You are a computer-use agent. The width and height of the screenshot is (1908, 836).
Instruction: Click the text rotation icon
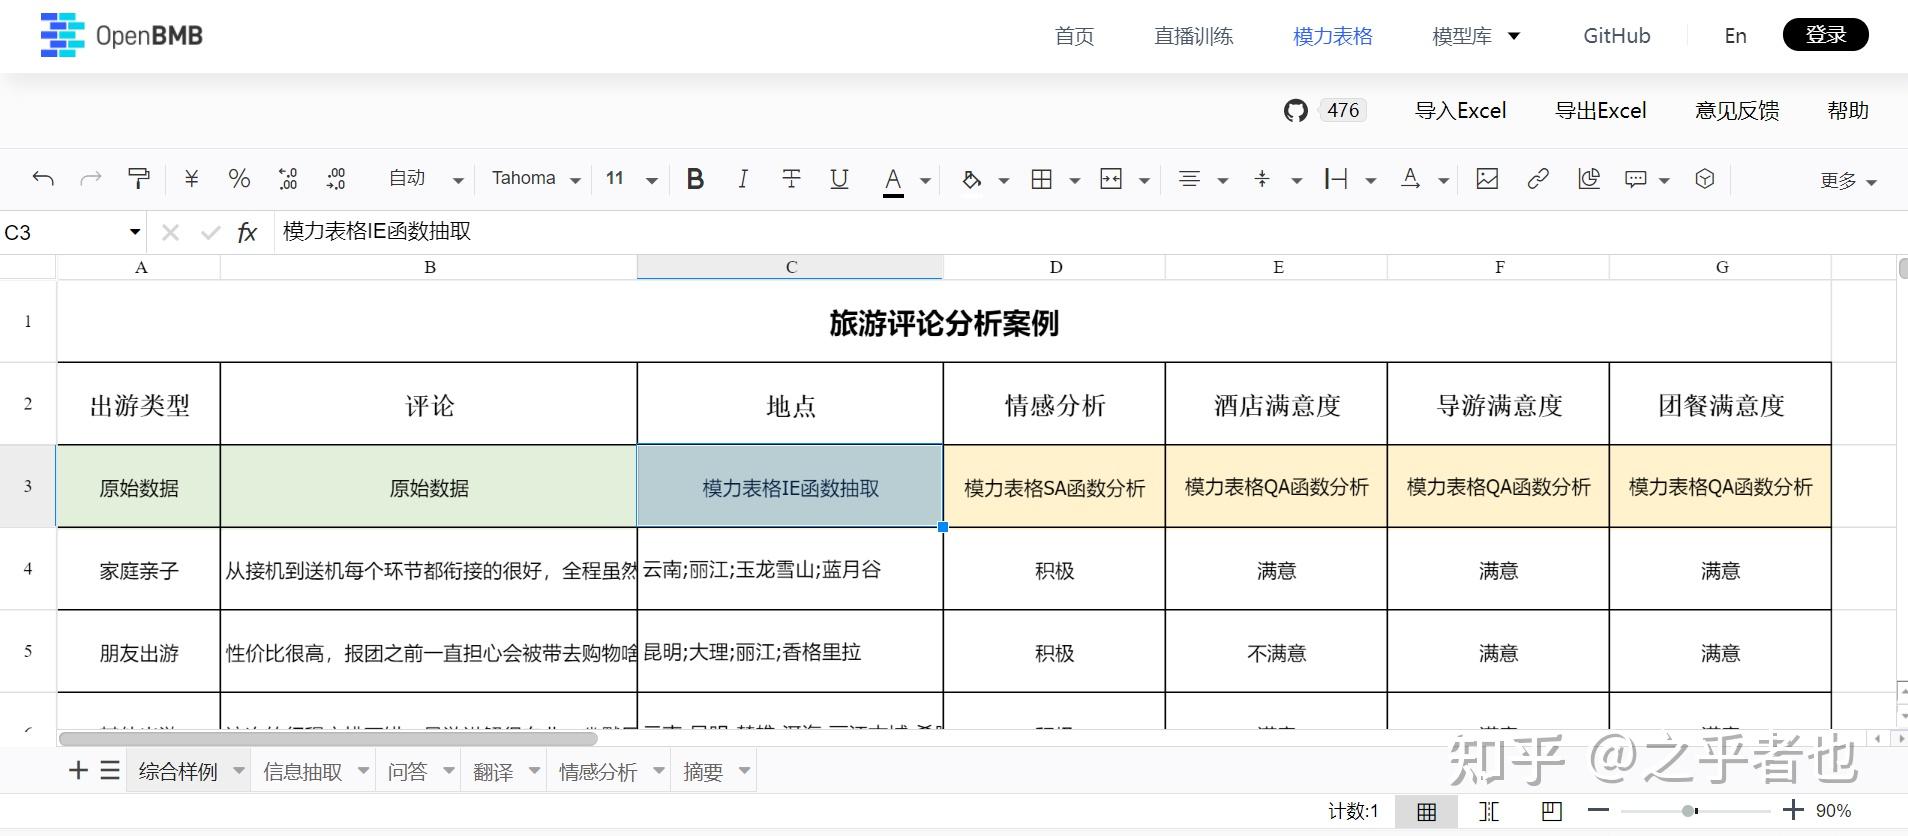pyautogui.click(x=1410, y=179)
